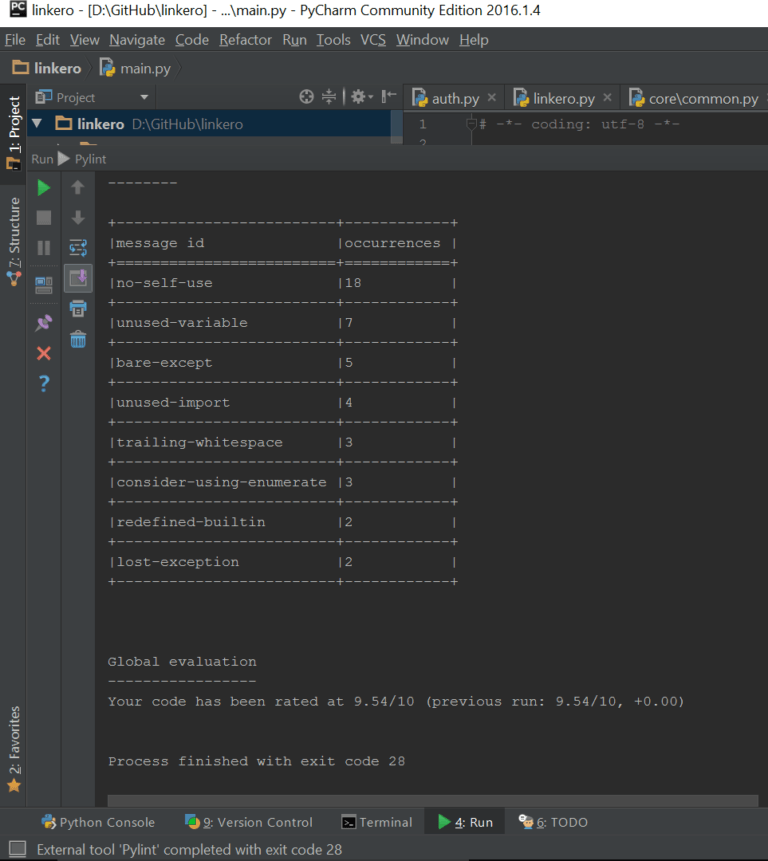This screenshot has width=768, height=861.
Task: Toggle the Use Soft Wraps button
Action: tap(78, 247)
